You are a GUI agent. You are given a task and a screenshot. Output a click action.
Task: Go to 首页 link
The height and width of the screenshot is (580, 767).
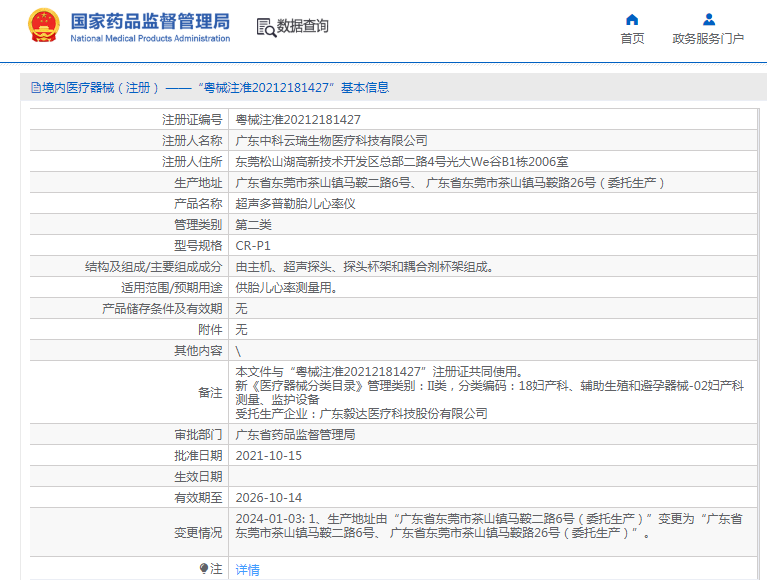632,38
